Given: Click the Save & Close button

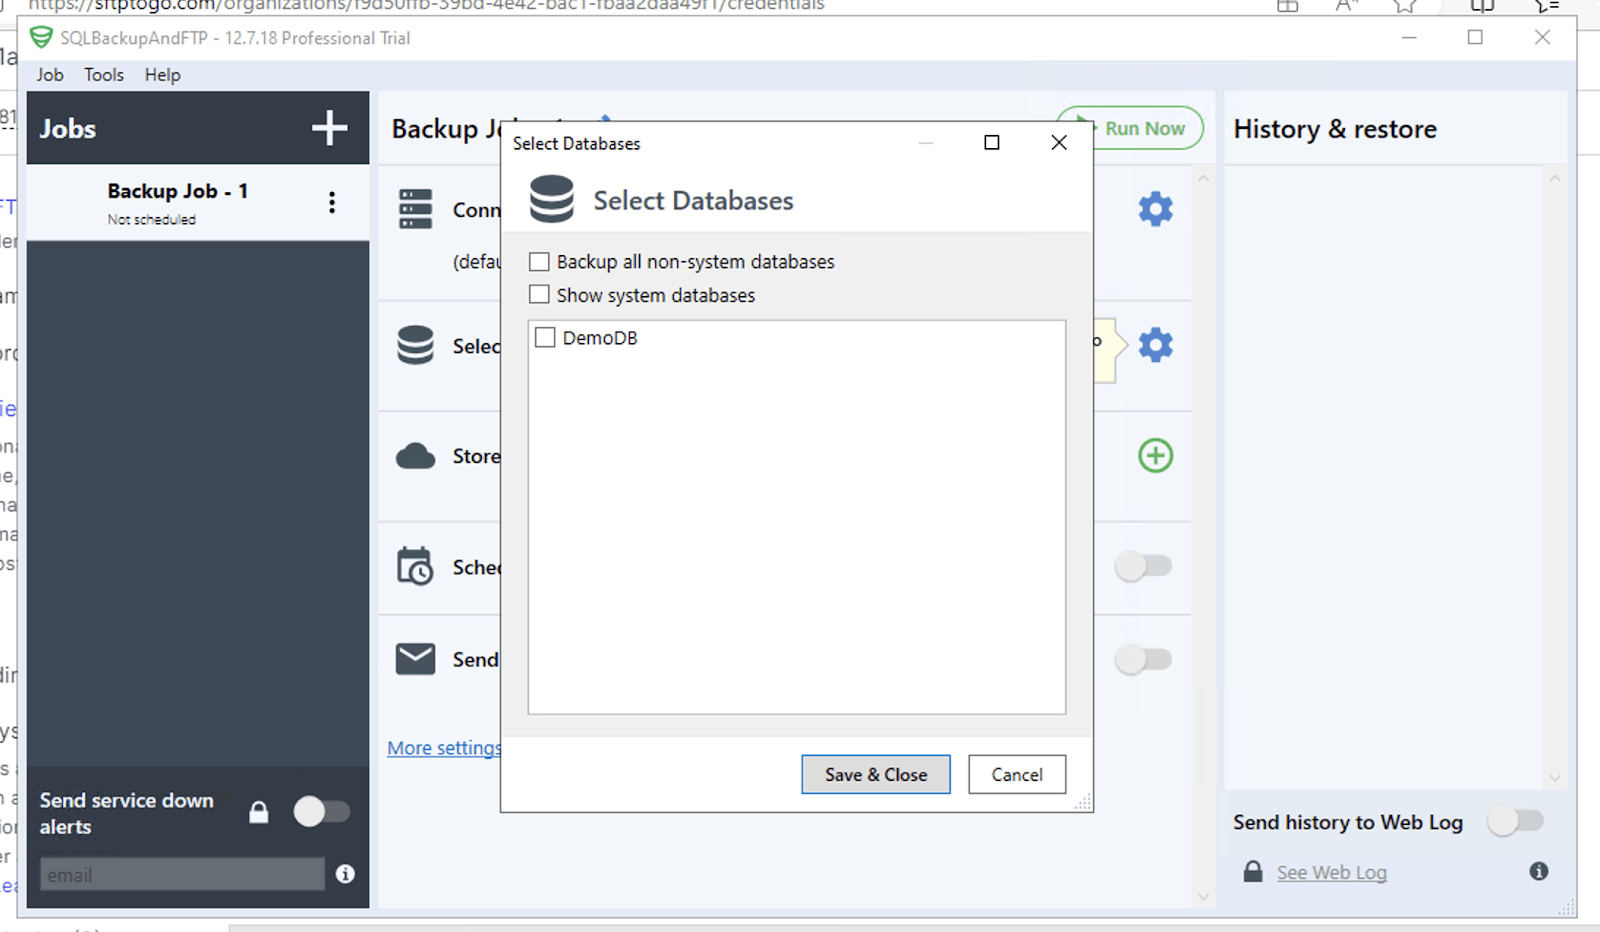Looking at the screenshot, I should click(875, 774).
